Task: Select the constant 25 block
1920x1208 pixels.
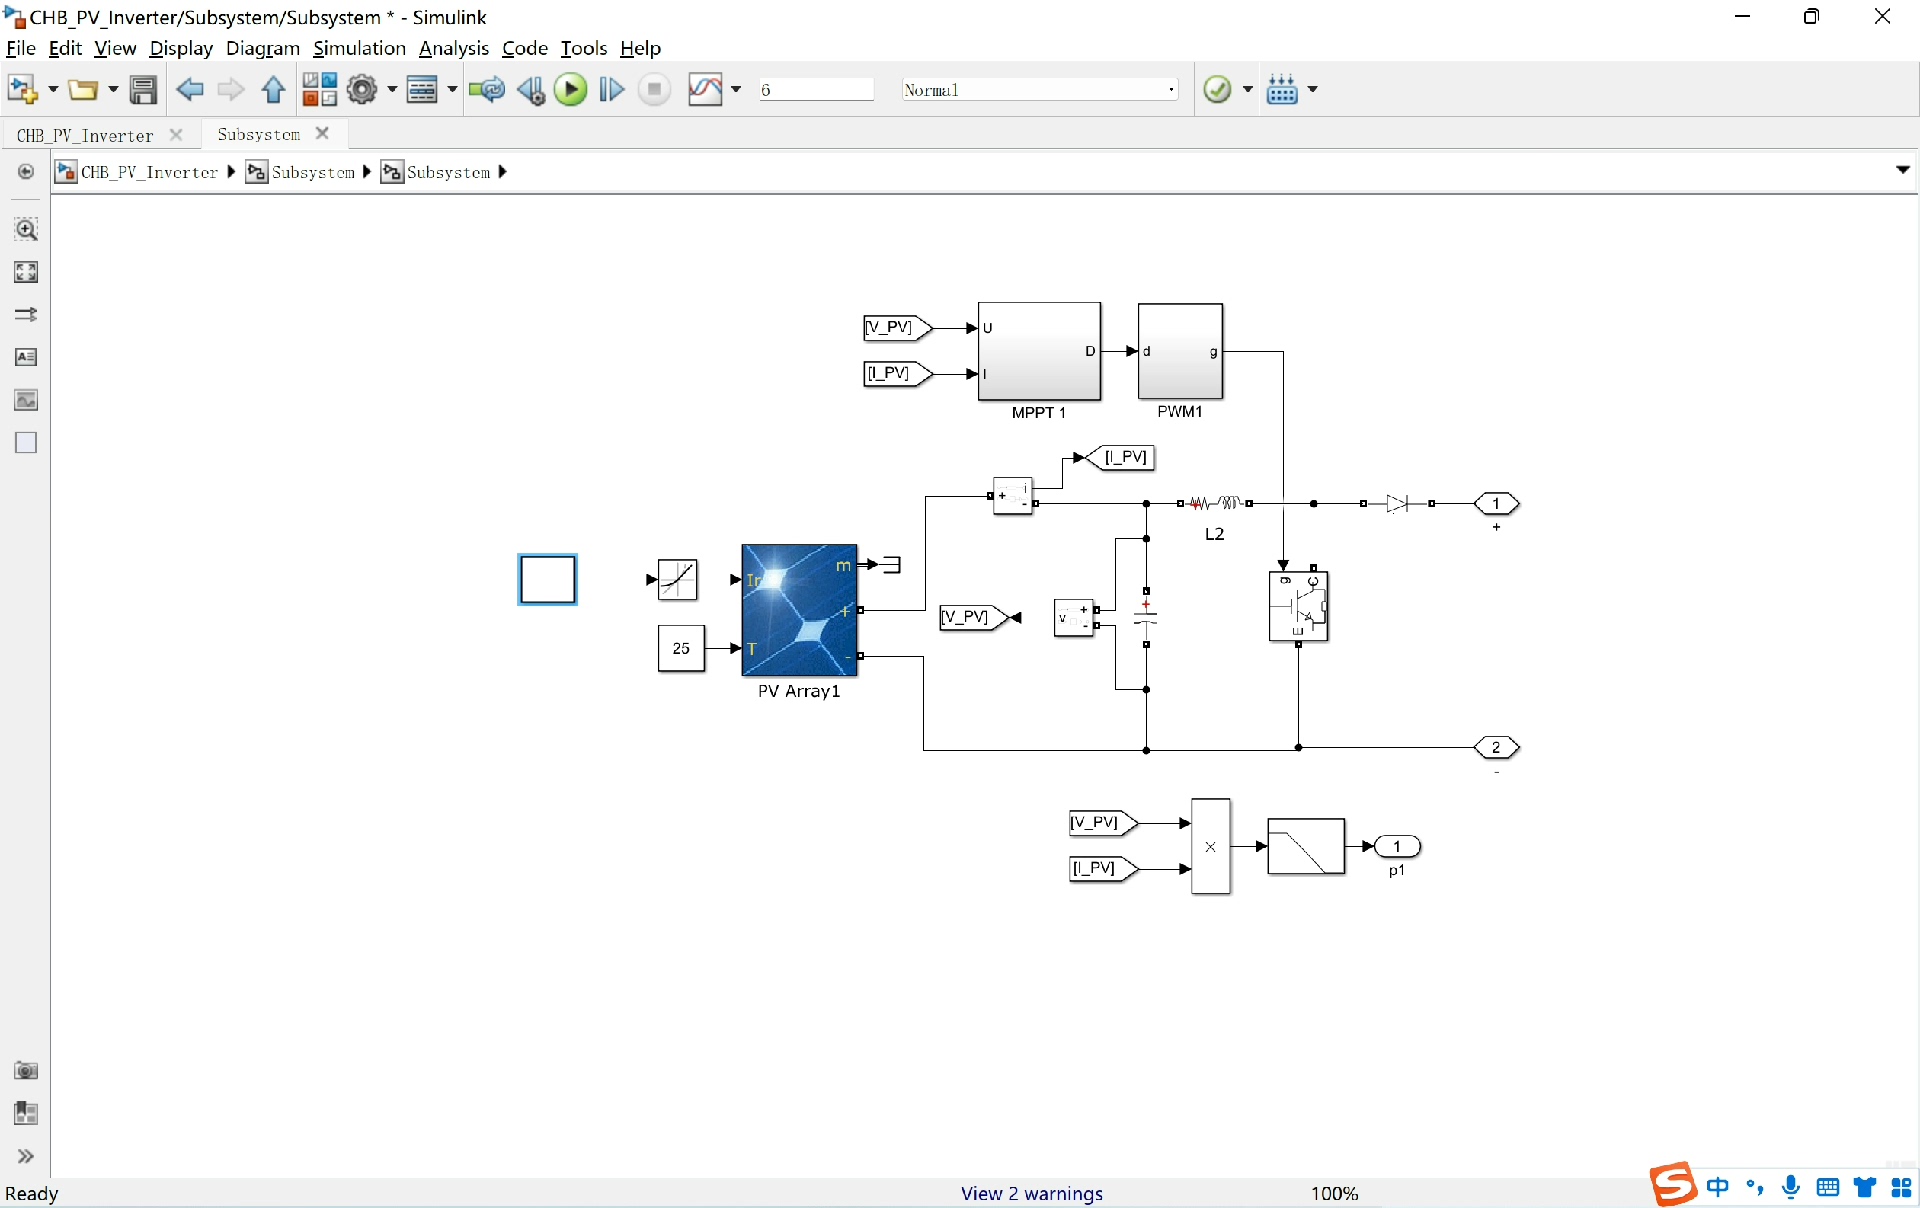Action: pos(681,648)
